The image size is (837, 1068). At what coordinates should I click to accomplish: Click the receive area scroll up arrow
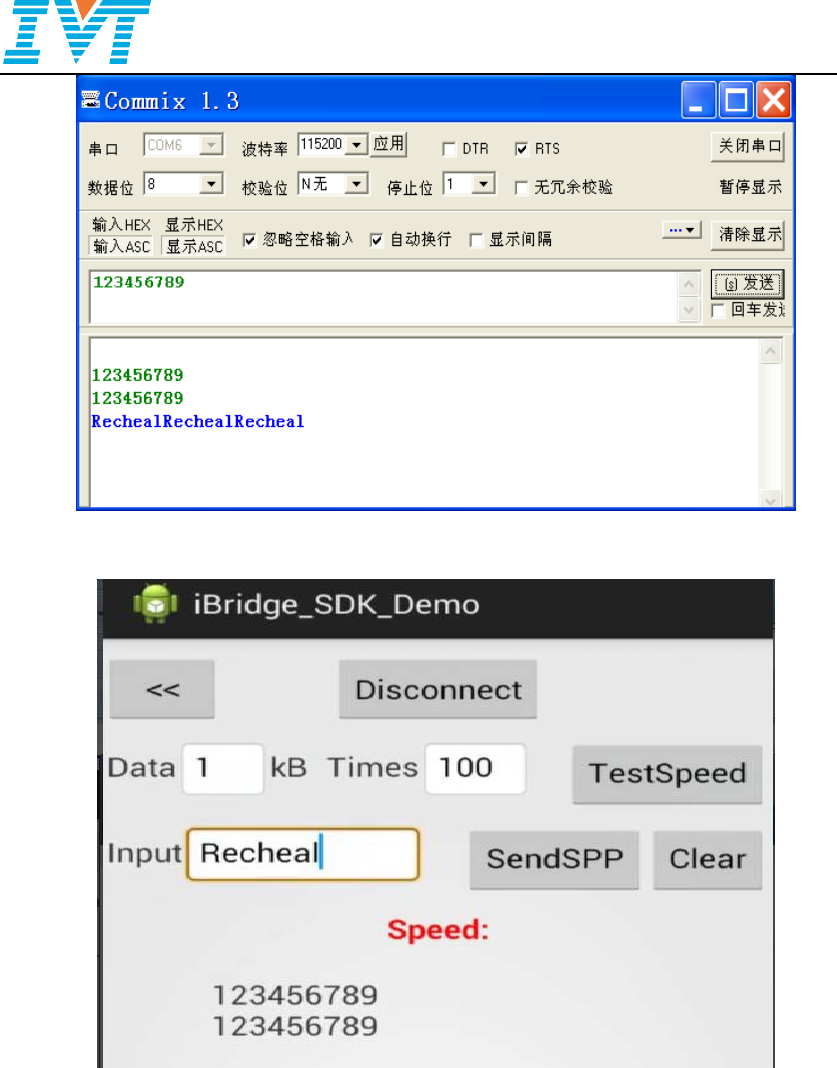(x=771, y=351)
